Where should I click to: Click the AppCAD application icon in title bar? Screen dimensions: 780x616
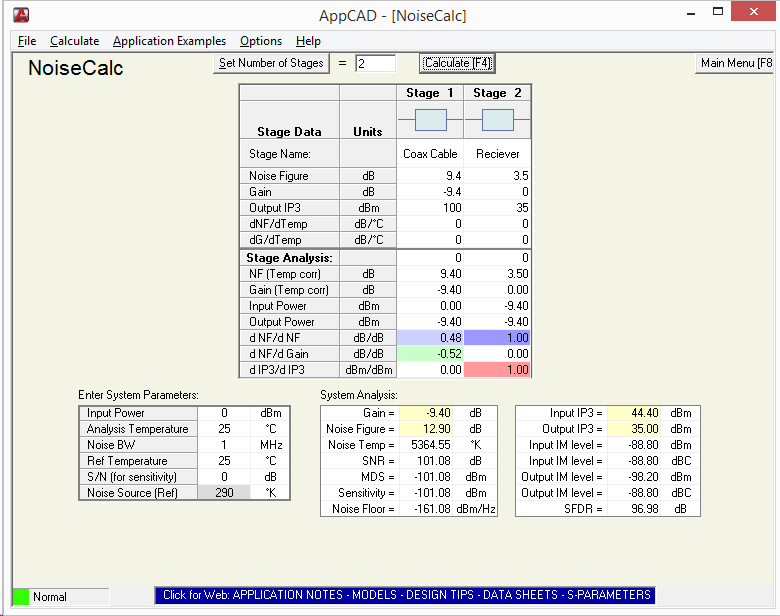(x=20, y=15)
